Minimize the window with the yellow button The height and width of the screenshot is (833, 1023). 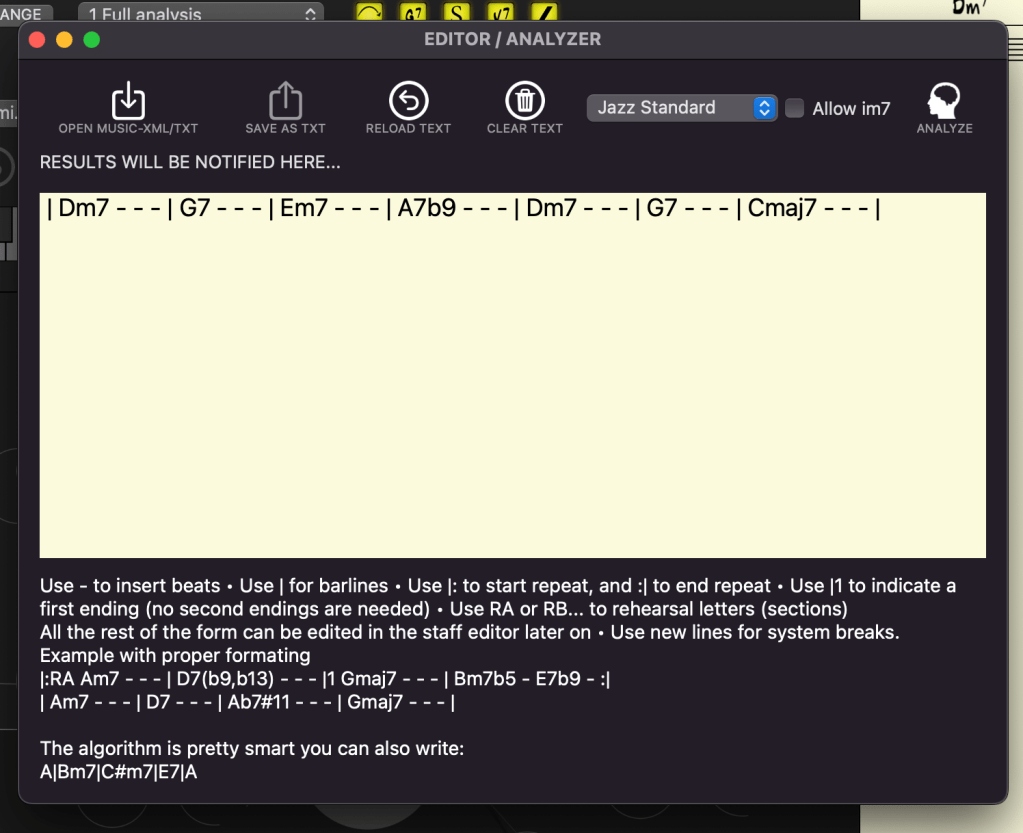[64, 40]
